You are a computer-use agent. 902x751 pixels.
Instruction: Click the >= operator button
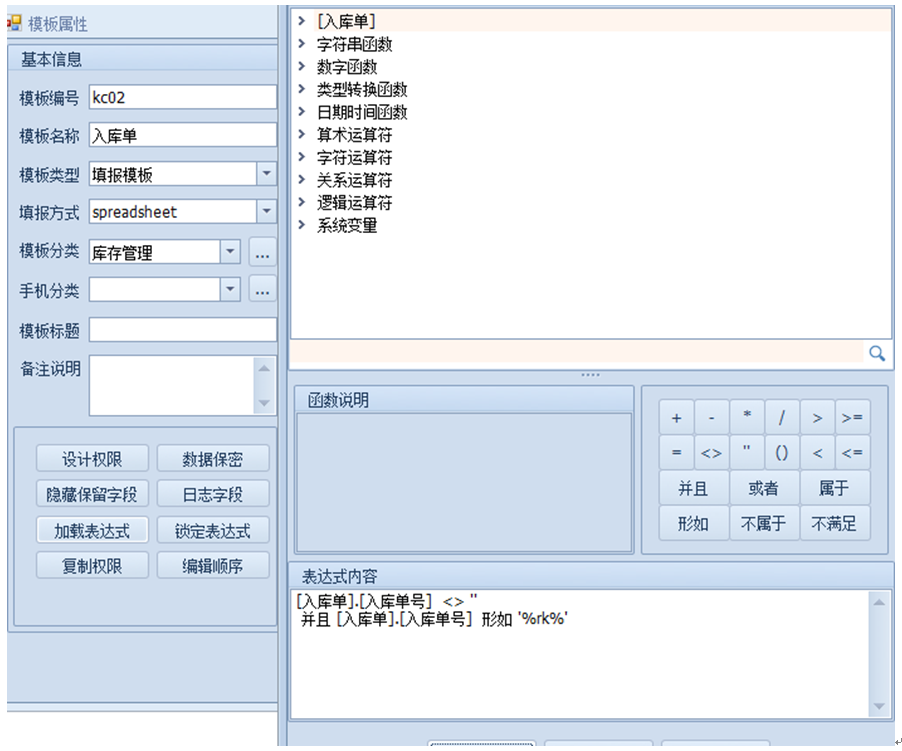click(x=851, y=418)
